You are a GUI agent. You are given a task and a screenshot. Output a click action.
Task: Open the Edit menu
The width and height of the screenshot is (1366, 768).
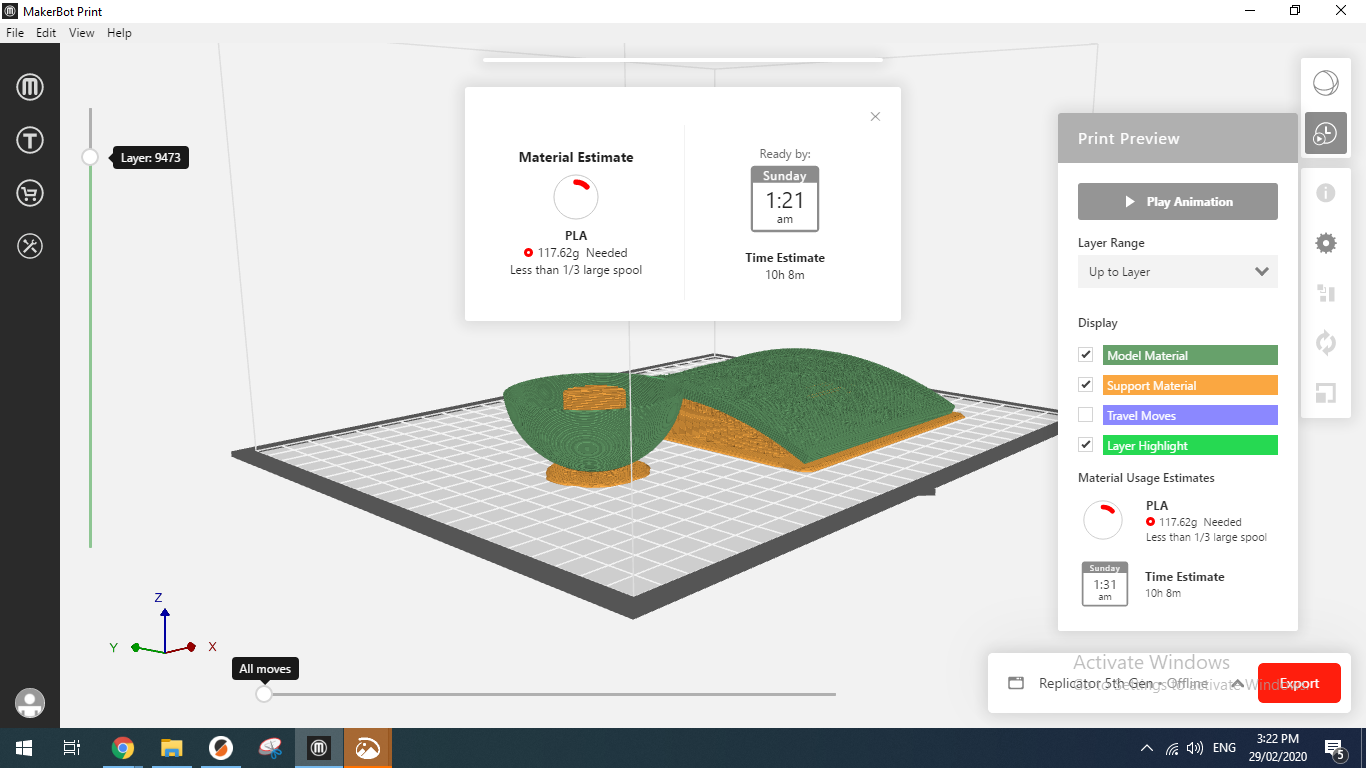click(x=46, y=33)
